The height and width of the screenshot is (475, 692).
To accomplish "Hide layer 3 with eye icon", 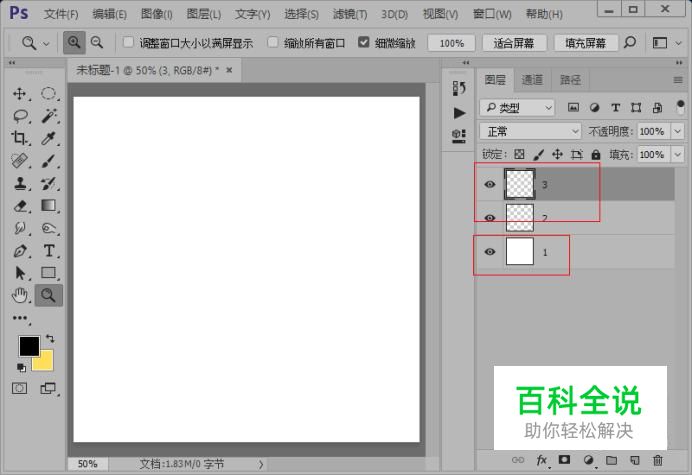I will pos(490,184).
